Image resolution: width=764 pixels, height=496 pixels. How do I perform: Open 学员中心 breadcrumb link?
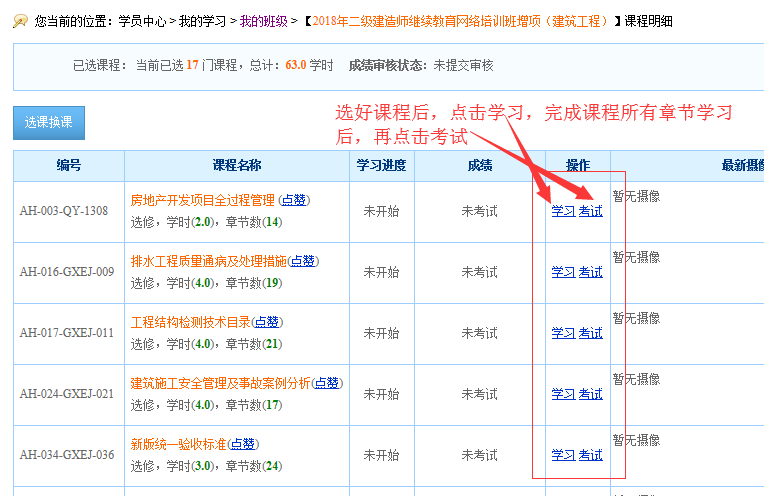point(141,20)
